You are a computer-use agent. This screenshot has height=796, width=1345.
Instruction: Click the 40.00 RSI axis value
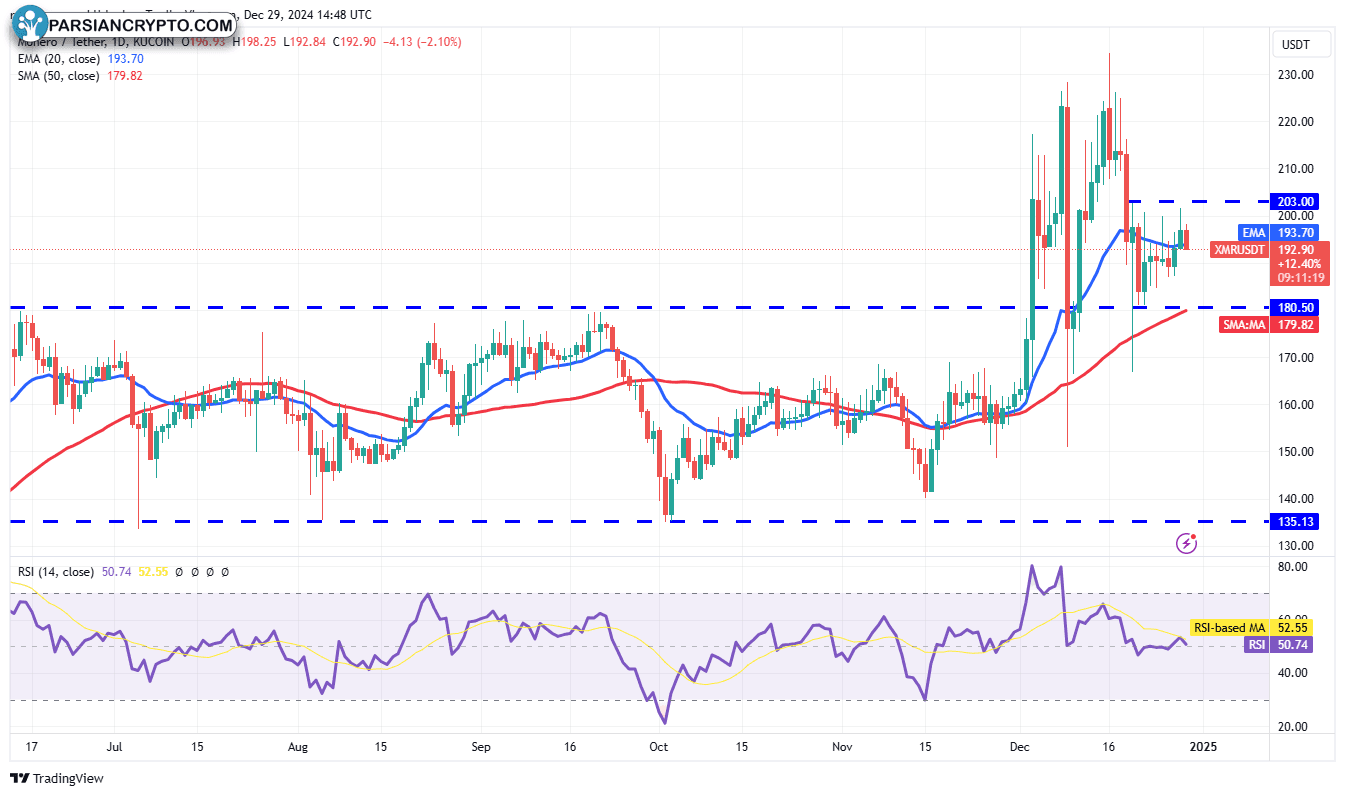click(1293, 673)
